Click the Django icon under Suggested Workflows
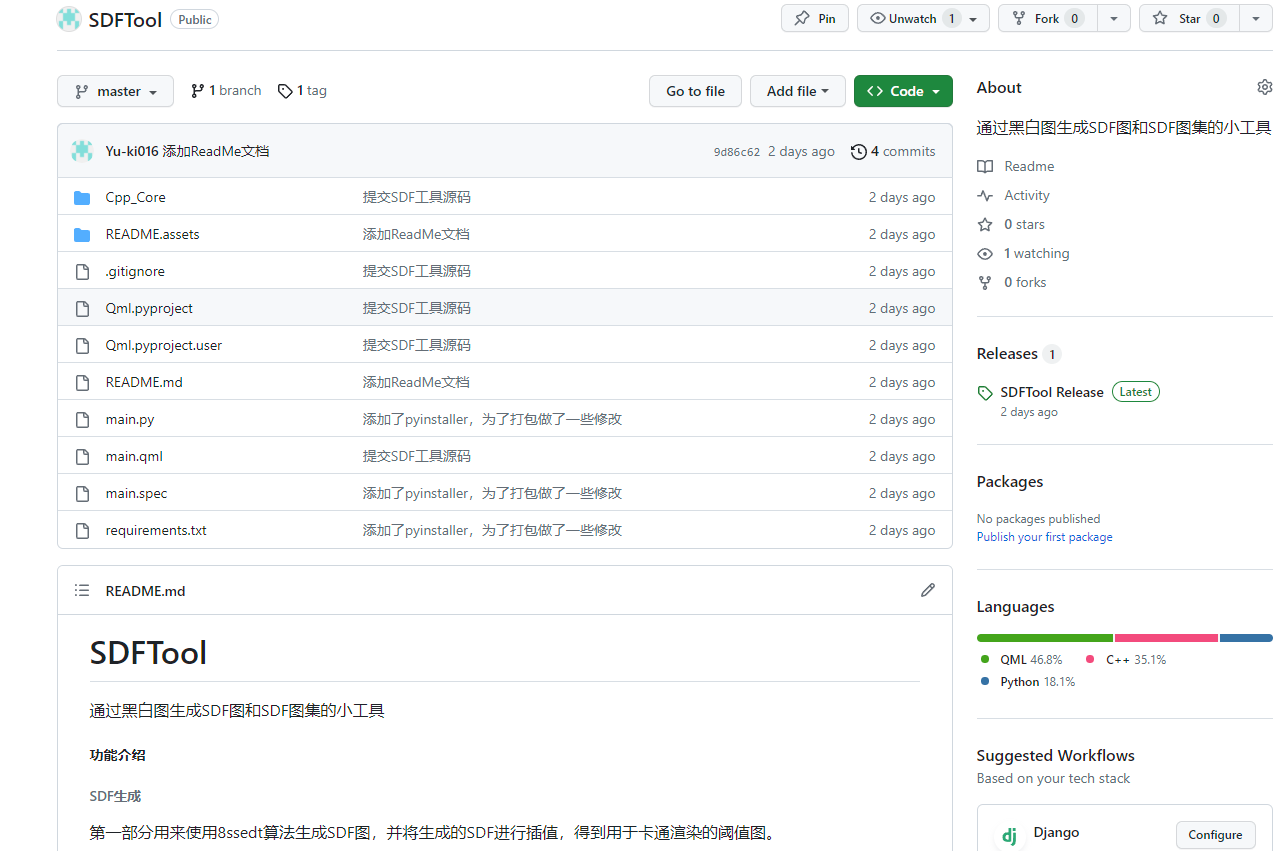 coord(1007,832)
